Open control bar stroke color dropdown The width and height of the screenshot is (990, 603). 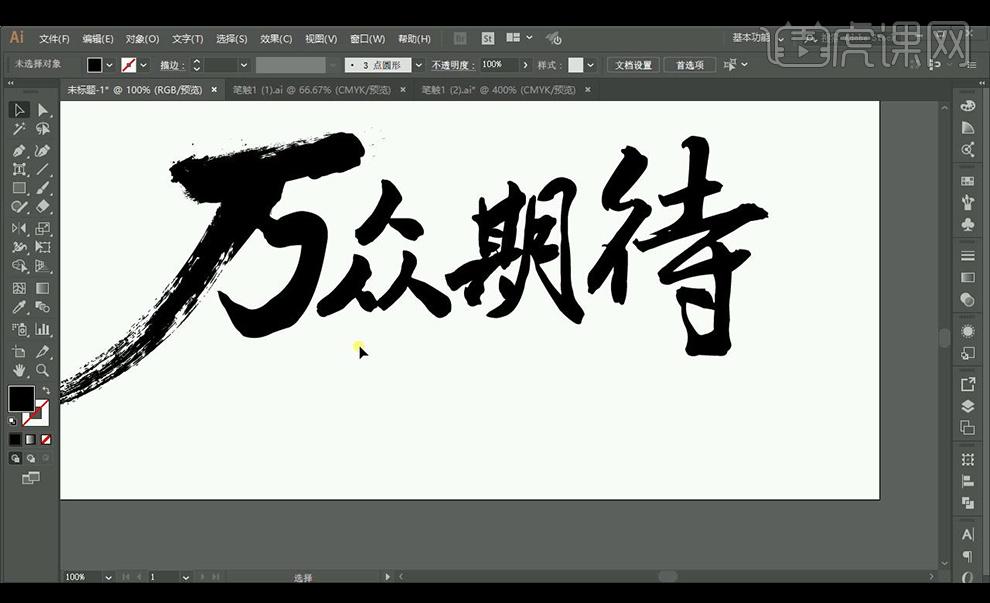[x=144, y=65]
